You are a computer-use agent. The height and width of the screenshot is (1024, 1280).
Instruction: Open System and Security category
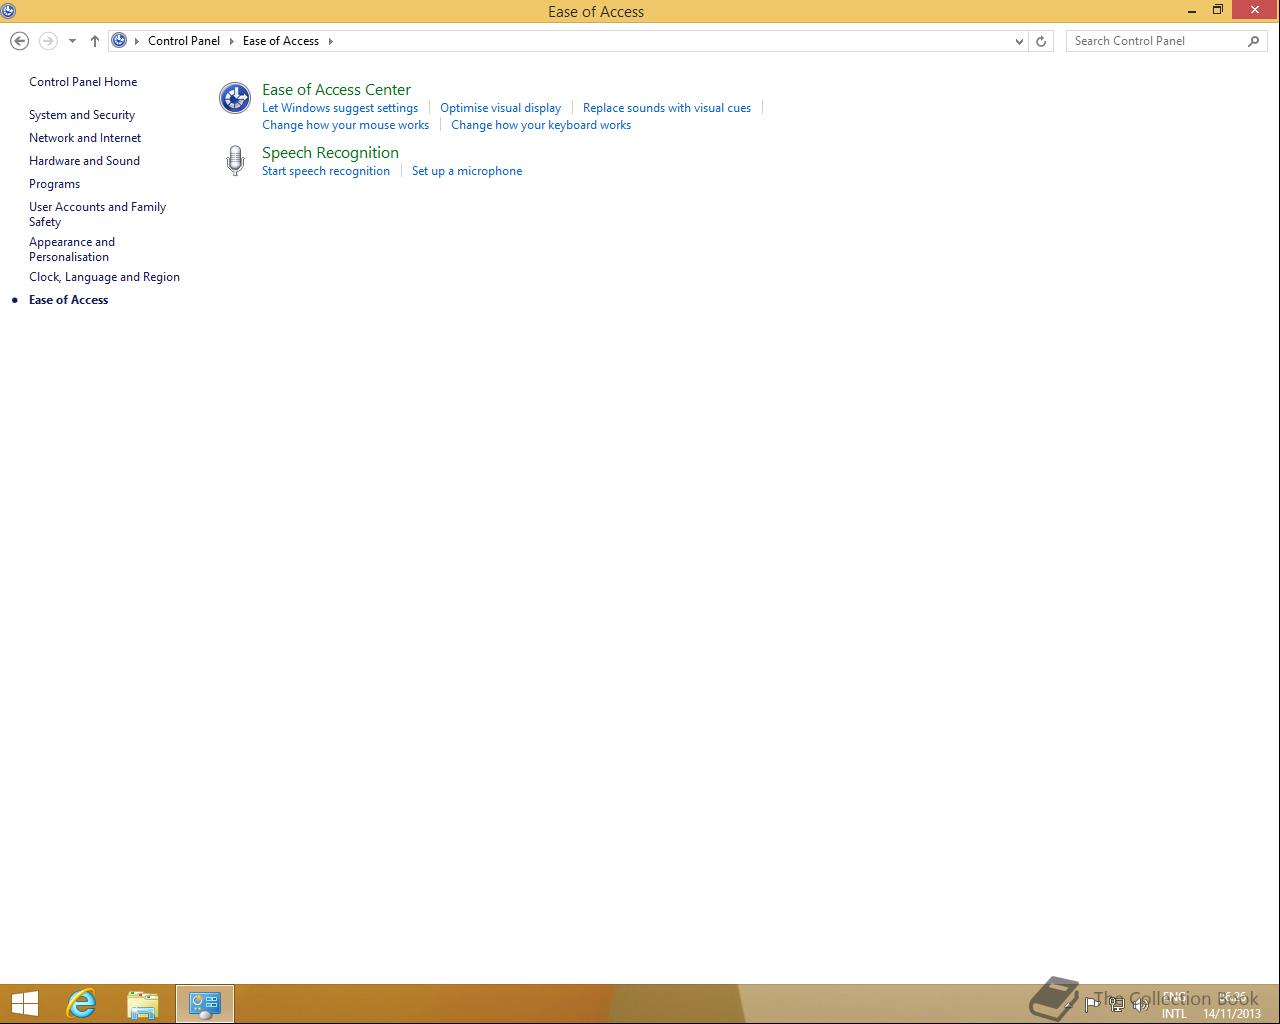click(82, 115)
